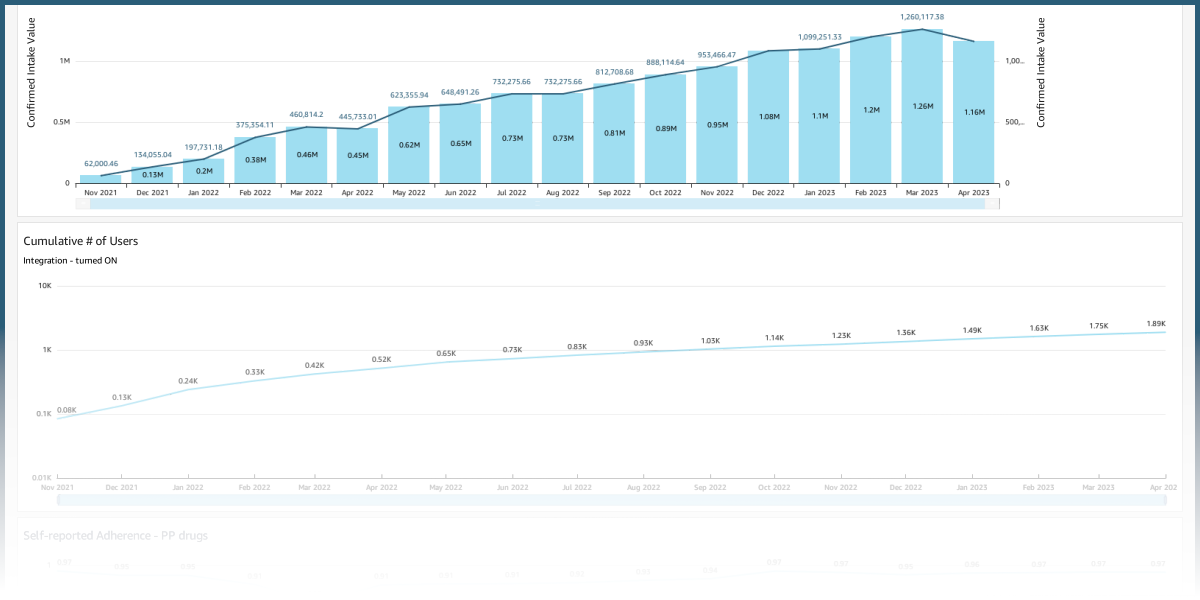Click the 1,099,251.33 data label

coord(819,37)
